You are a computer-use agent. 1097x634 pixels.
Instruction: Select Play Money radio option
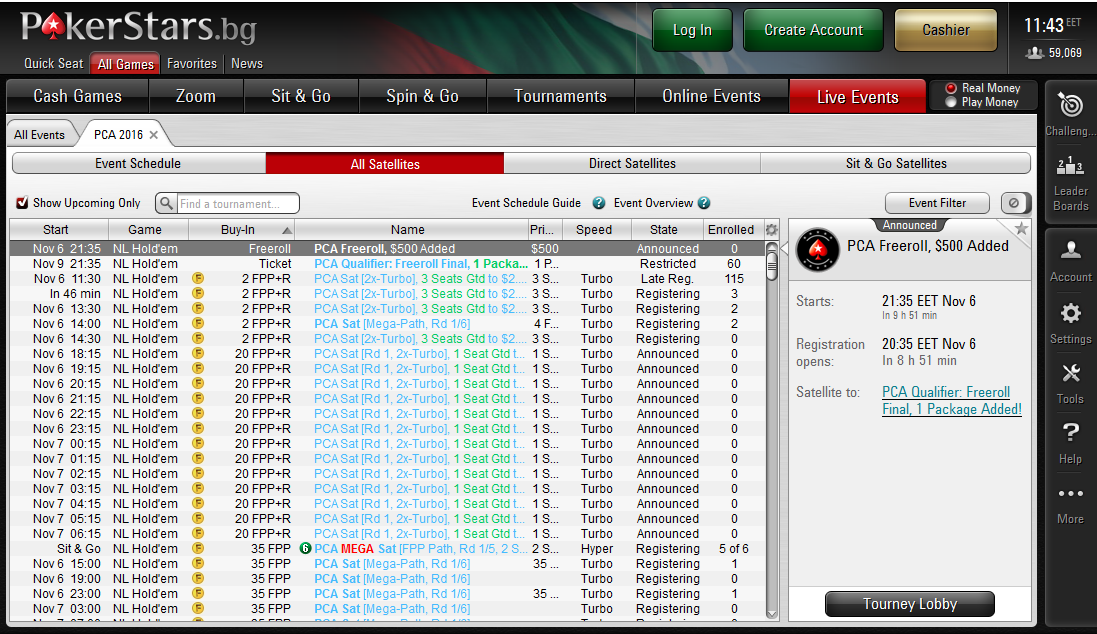coord(951,102)
